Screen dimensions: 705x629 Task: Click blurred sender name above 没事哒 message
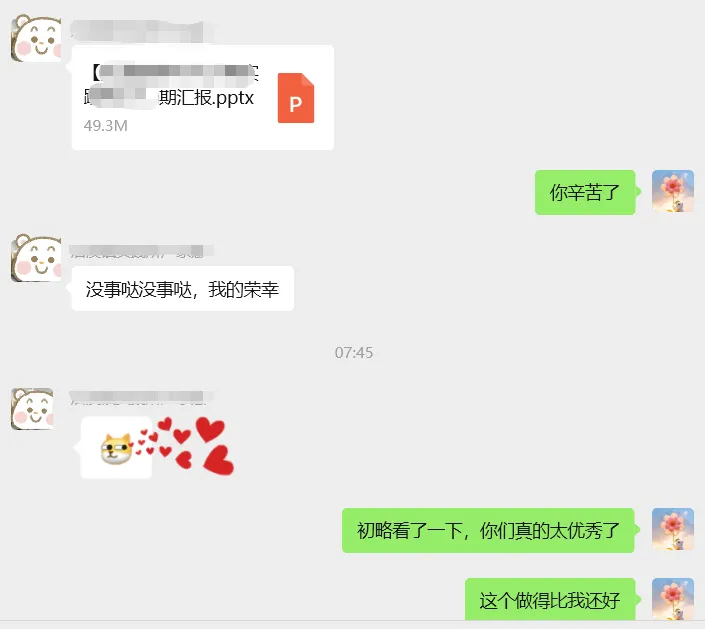(141, 252)
